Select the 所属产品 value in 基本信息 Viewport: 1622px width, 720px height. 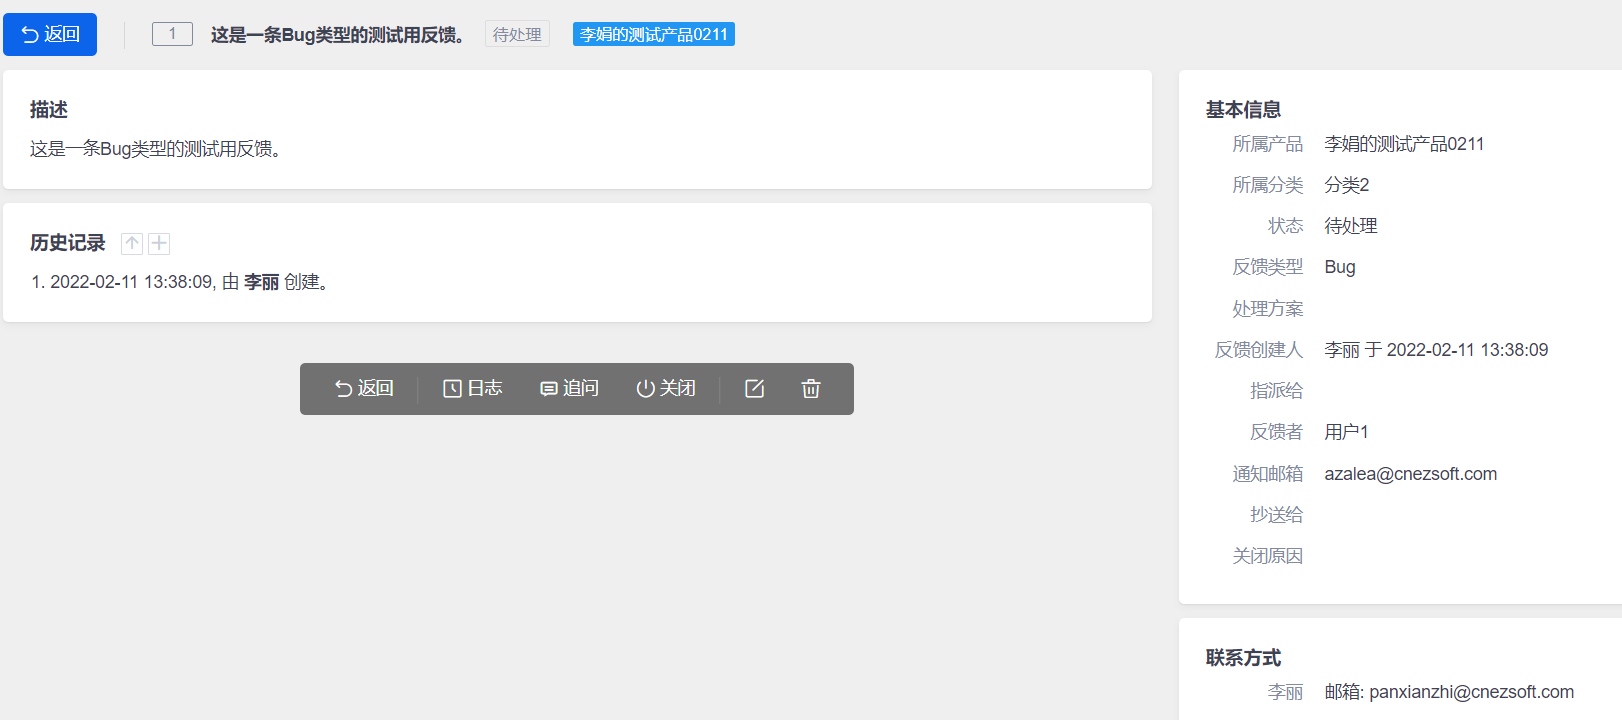pyautogui.click(x=1404, y=144)
